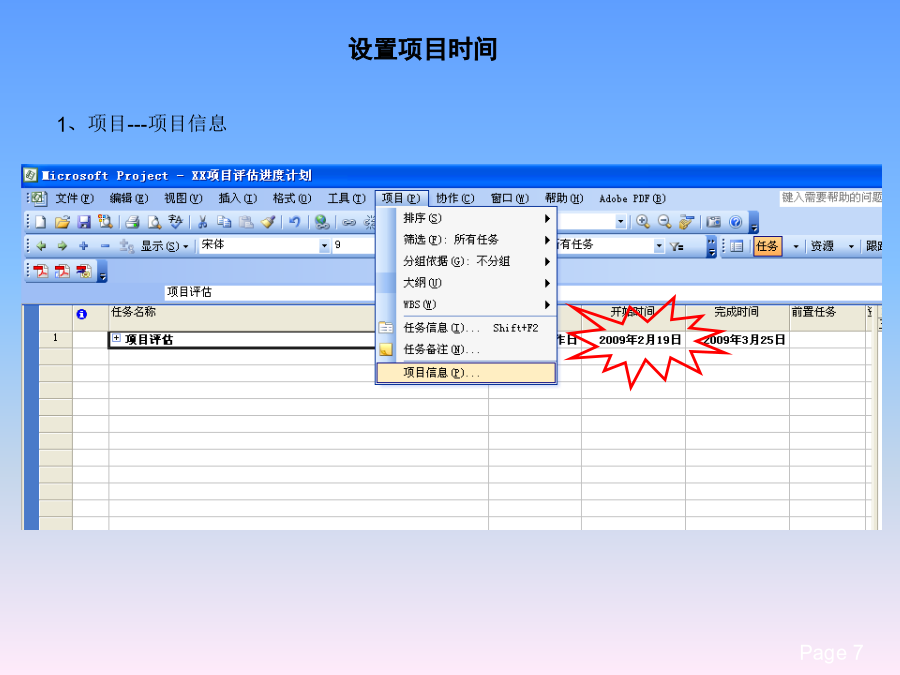
Task: Open the dropdown arrow next to 任务 button
Action: pyautogui.click(x=796, y=247)
